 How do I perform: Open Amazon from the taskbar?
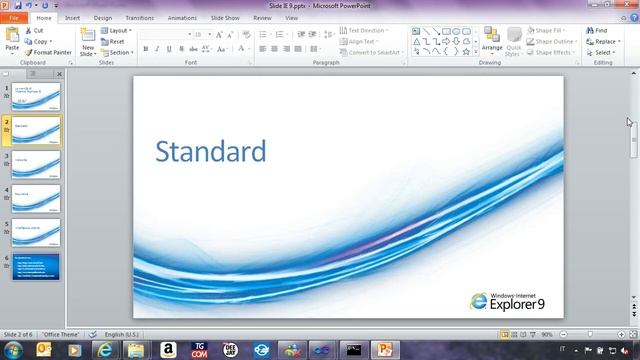click(168, 350)
